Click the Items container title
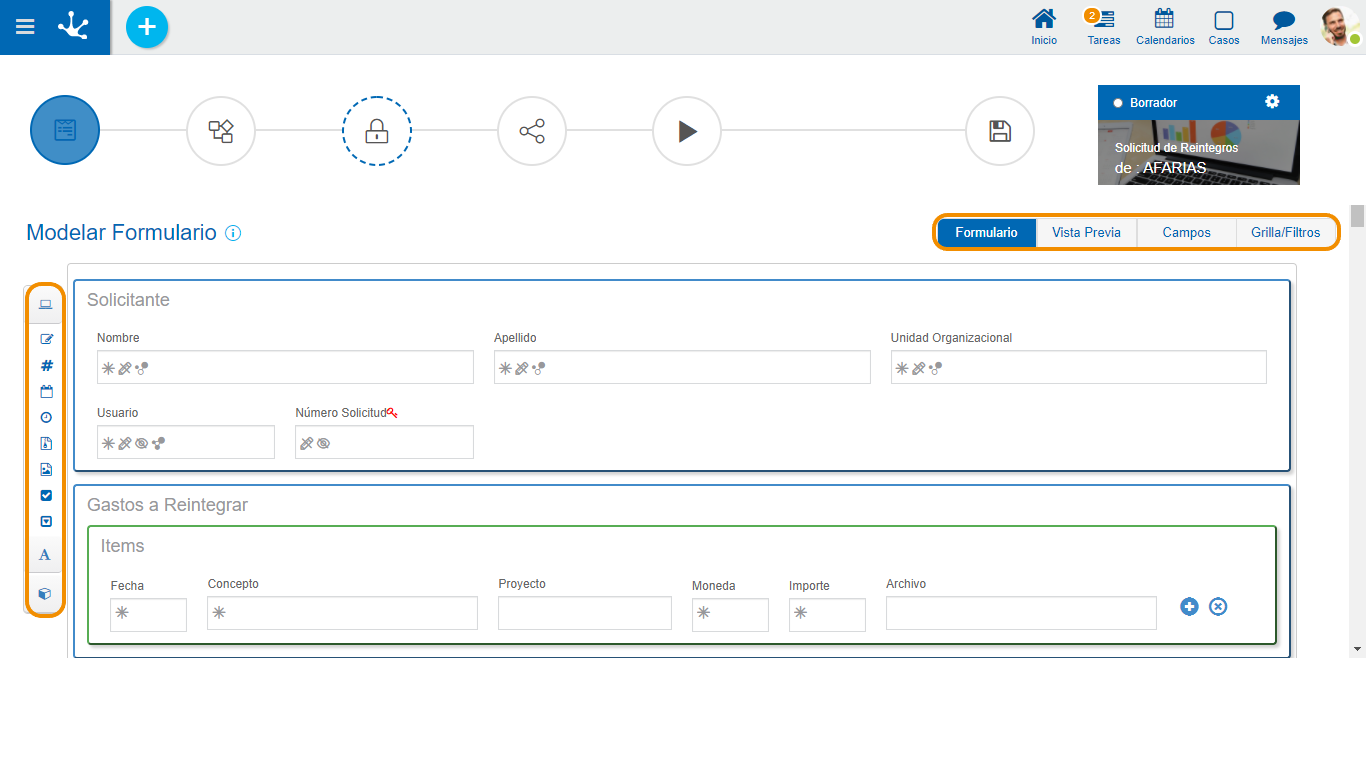Screen dimensions: 1366x768 tap(122, 546)
